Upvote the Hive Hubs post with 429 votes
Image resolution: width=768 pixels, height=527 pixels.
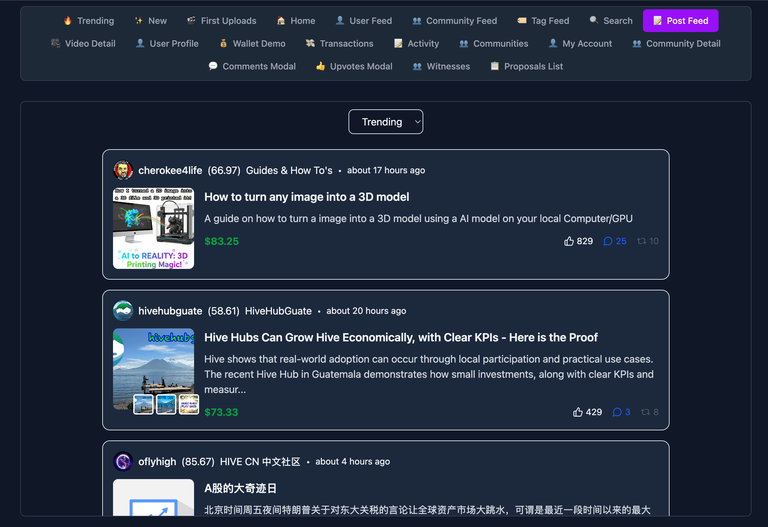[x=587, y=412]
